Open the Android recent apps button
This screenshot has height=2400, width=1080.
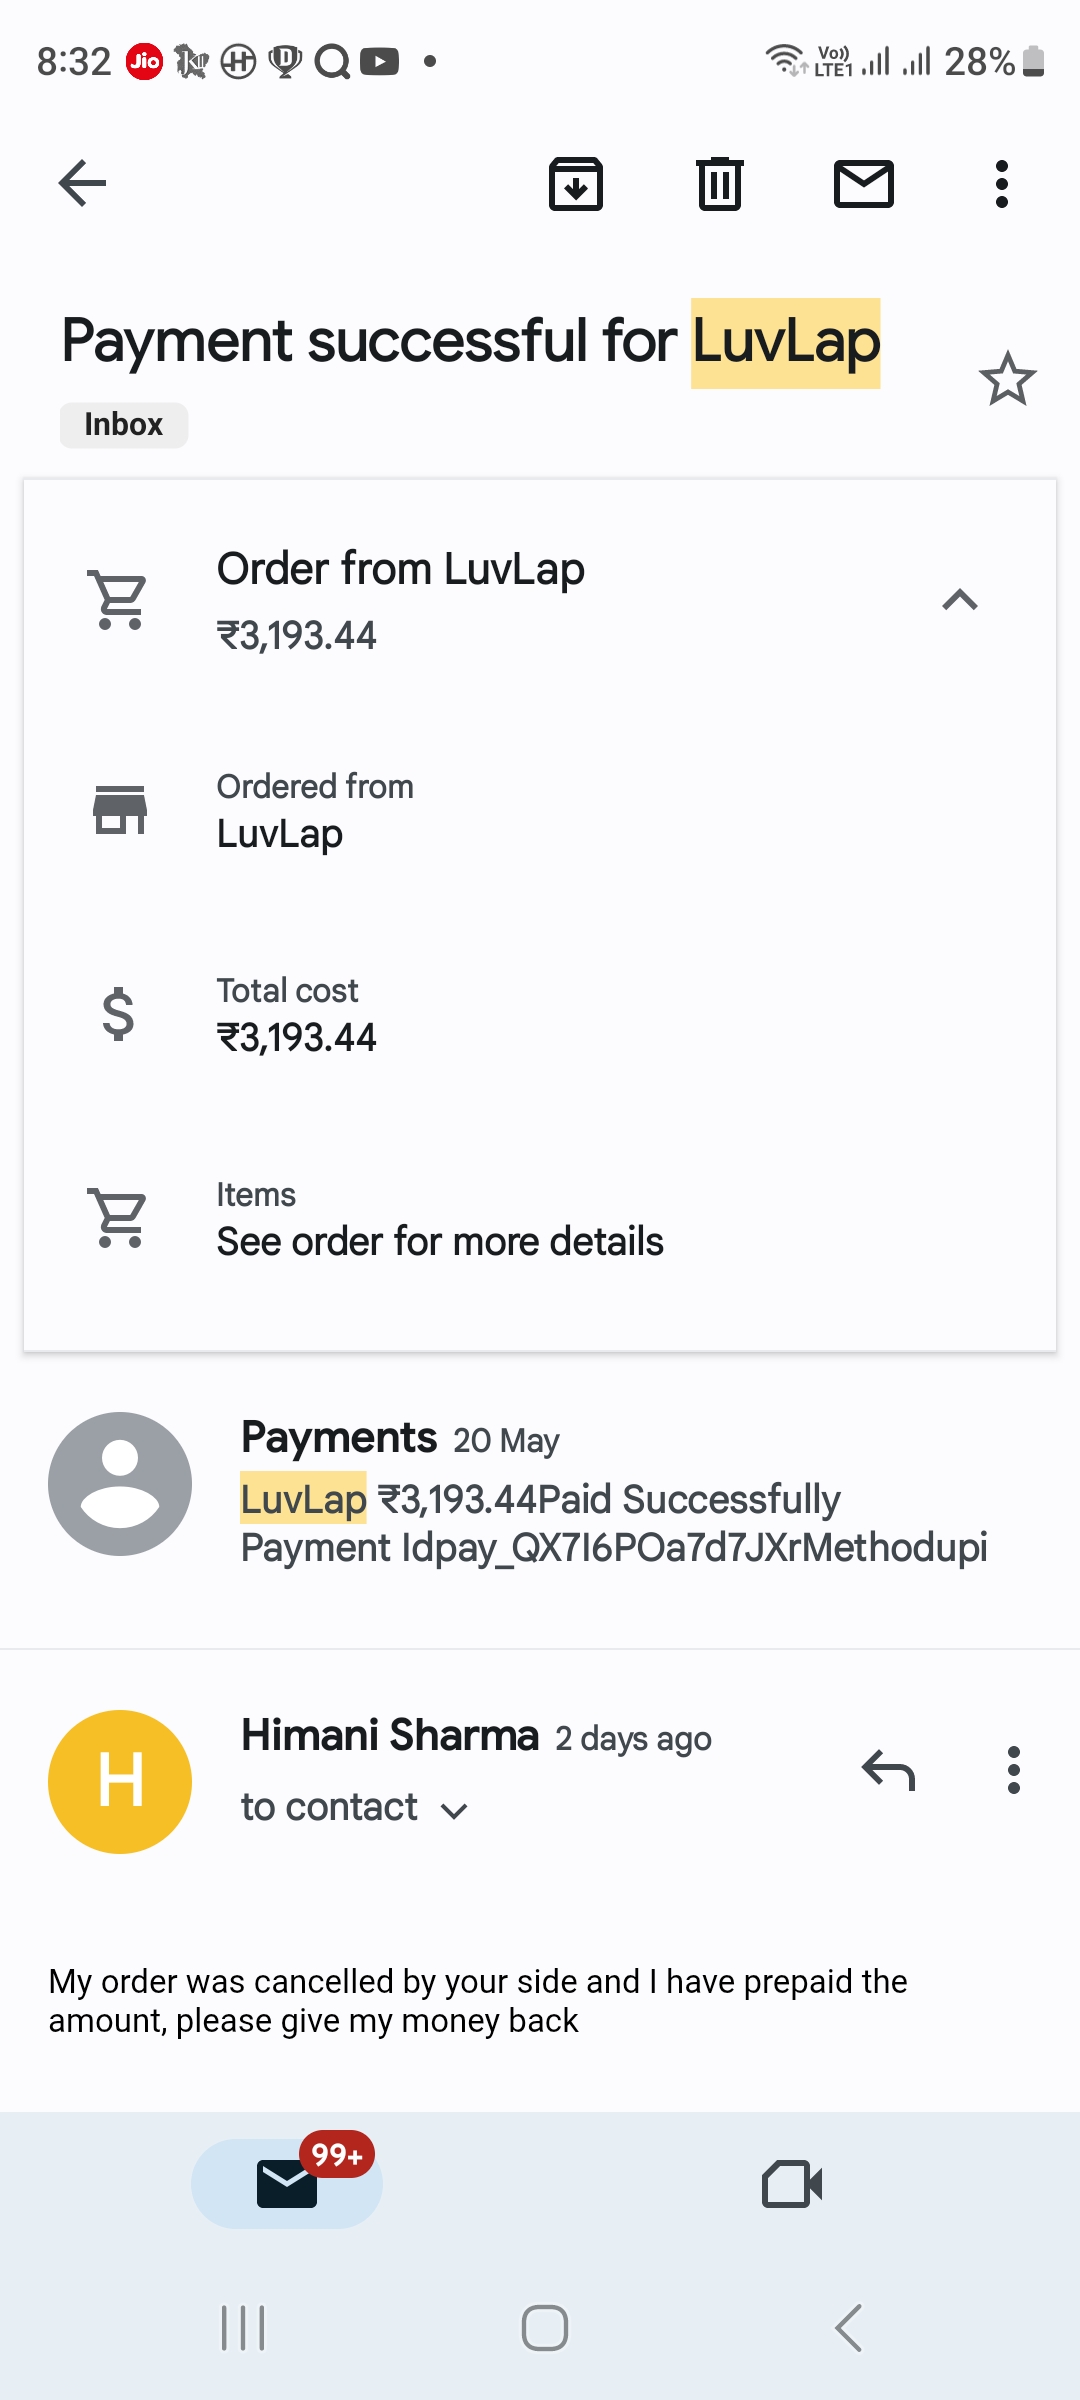click(243, 2328)
